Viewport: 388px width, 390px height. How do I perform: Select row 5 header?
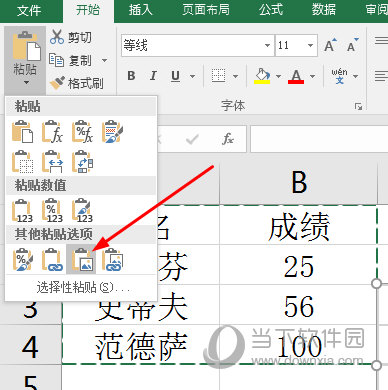[30, 378]
